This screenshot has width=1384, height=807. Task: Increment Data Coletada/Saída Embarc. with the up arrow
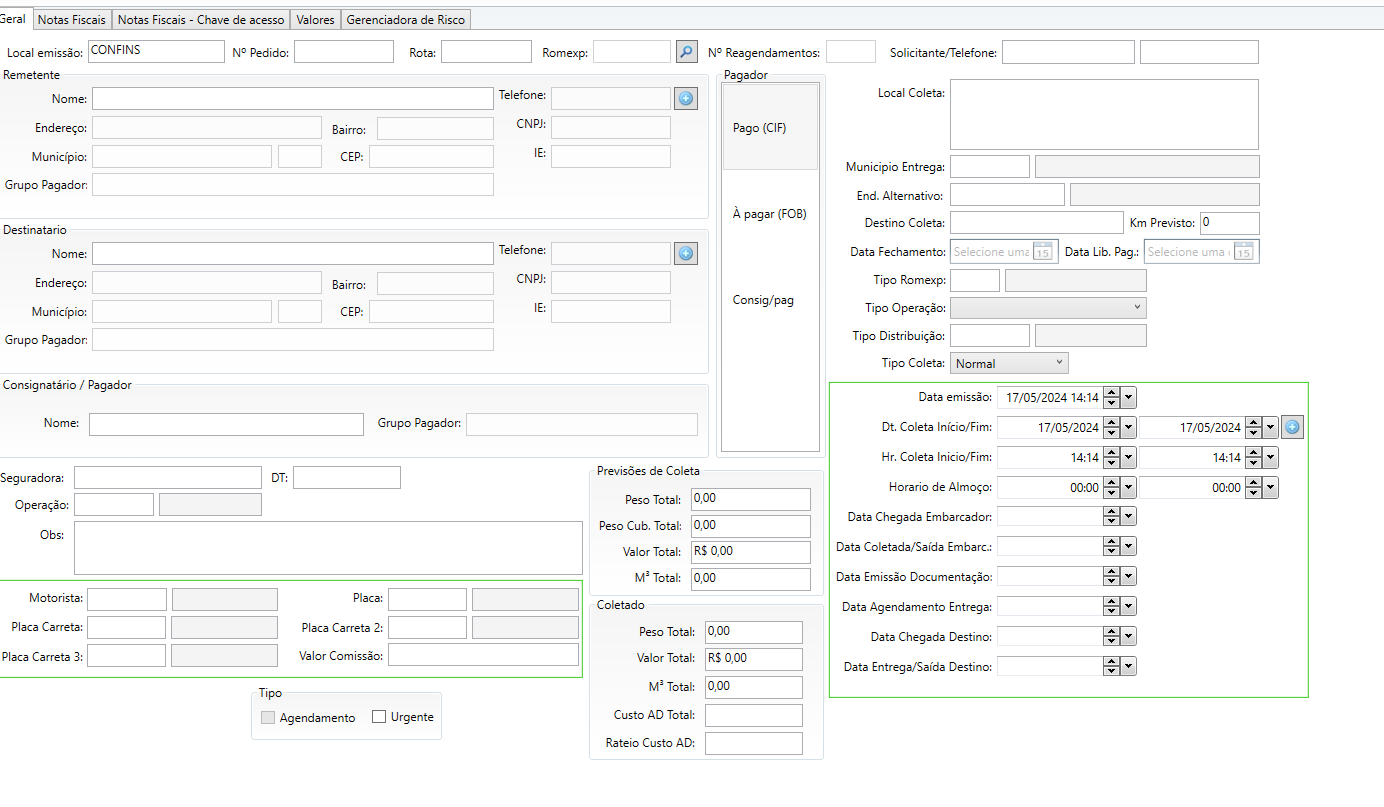(1111, 542)
